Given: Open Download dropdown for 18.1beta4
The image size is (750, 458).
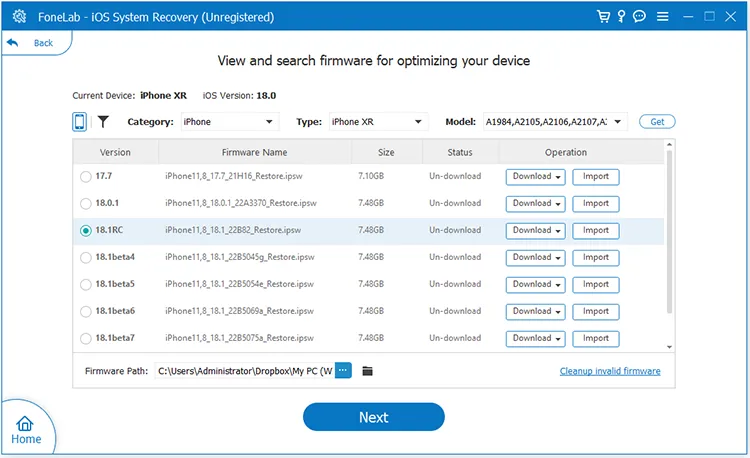Looking at the screenshot, I should (536, 258).
